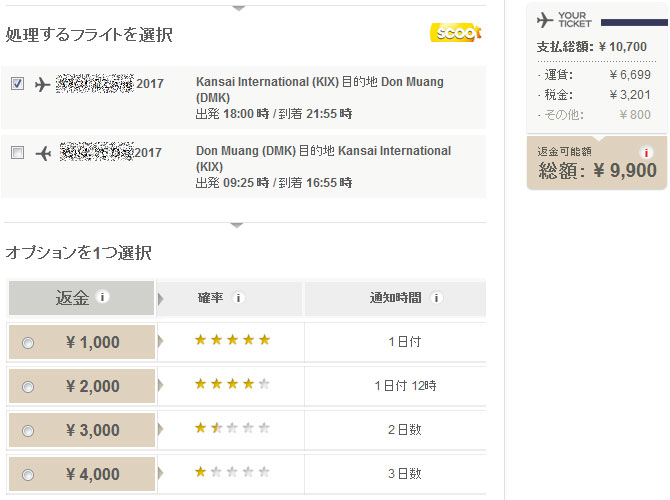Click the info icon beside 確率 header
The image size is (670, 500).
pos(238,298)
